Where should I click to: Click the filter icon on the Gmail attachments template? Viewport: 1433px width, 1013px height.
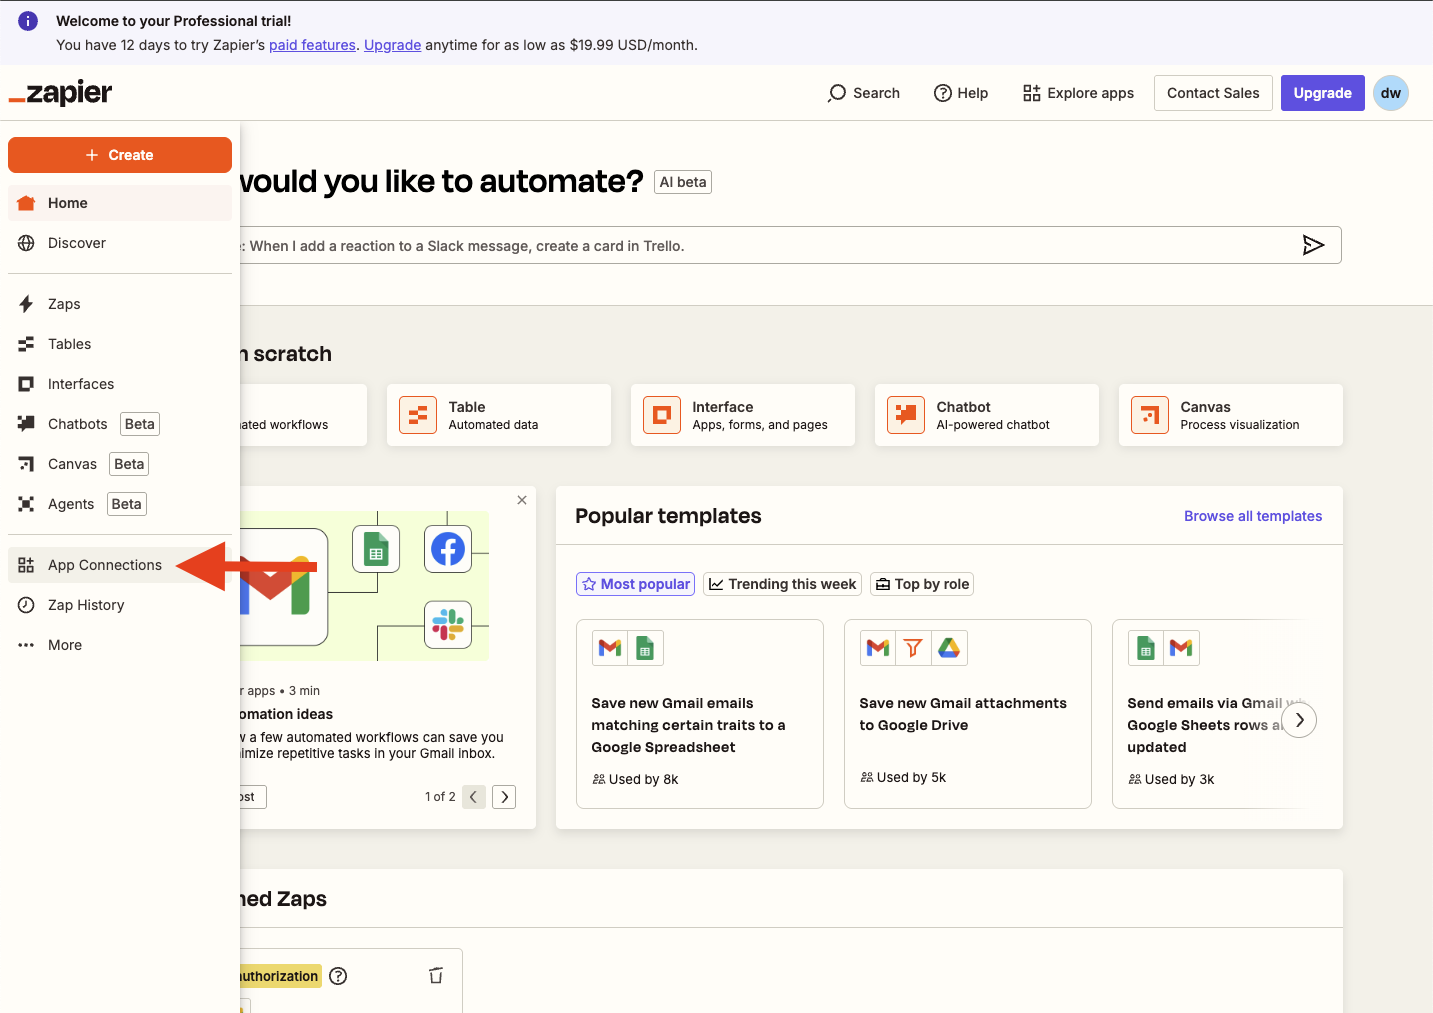[913, 648]
